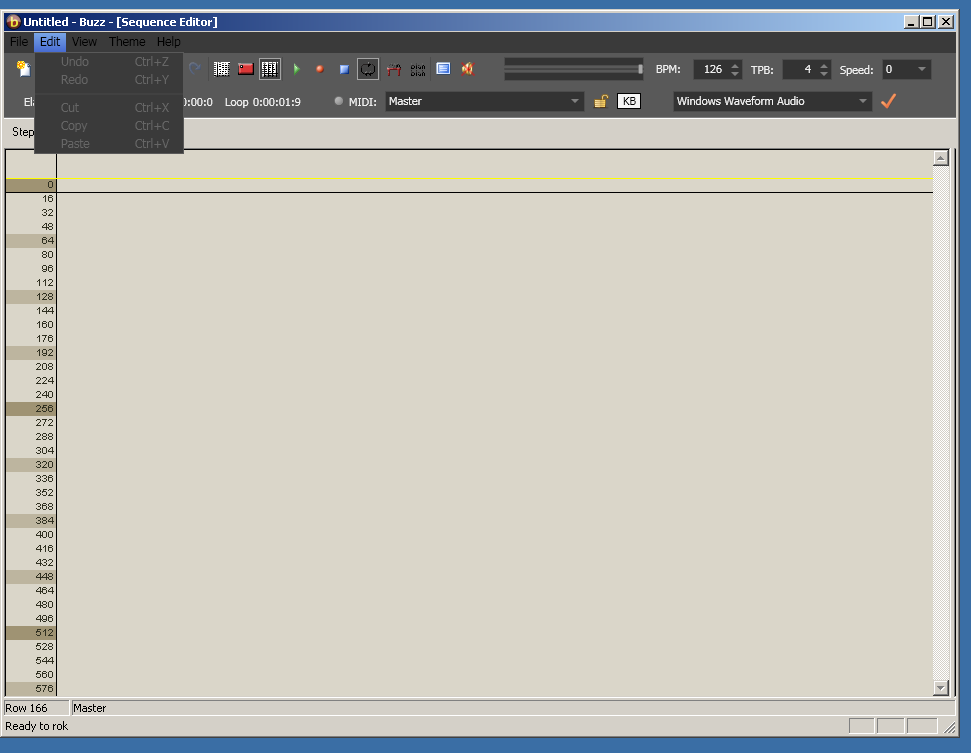Click the hard disk recorder icon
Viewport: 971px width, 753px height.
coord(418,69)
